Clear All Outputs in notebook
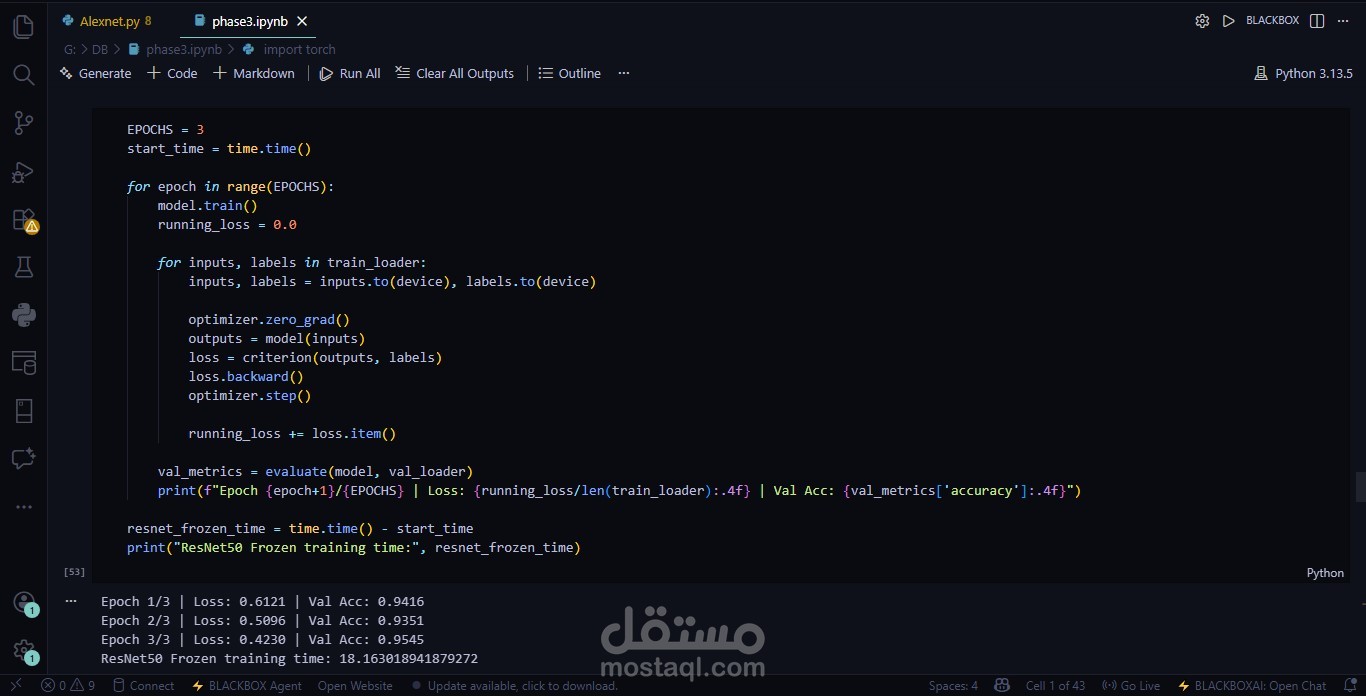The image size is (1366, 696). [x=454, y=73]
